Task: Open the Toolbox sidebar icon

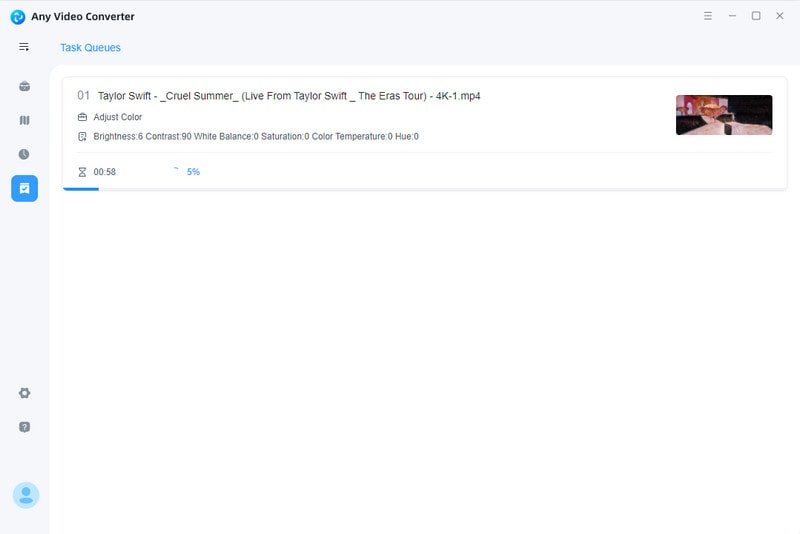Action: pos(24,86)
